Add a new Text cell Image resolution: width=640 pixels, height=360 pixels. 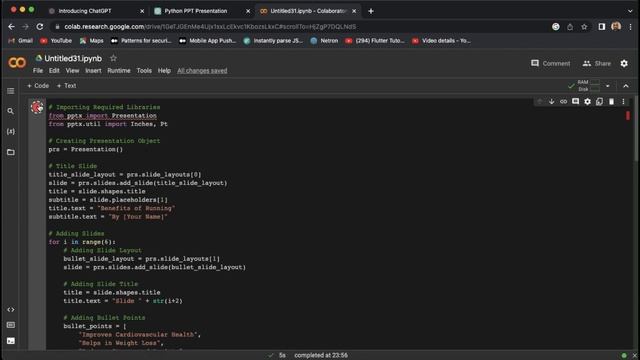click(x=67, y=86)
